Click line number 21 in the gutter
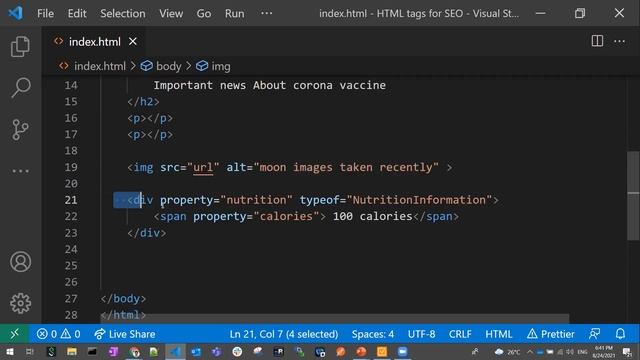Image resolution: width=640 pixels, height=360 pixels. pyautogui.click(x=71, y=200)
